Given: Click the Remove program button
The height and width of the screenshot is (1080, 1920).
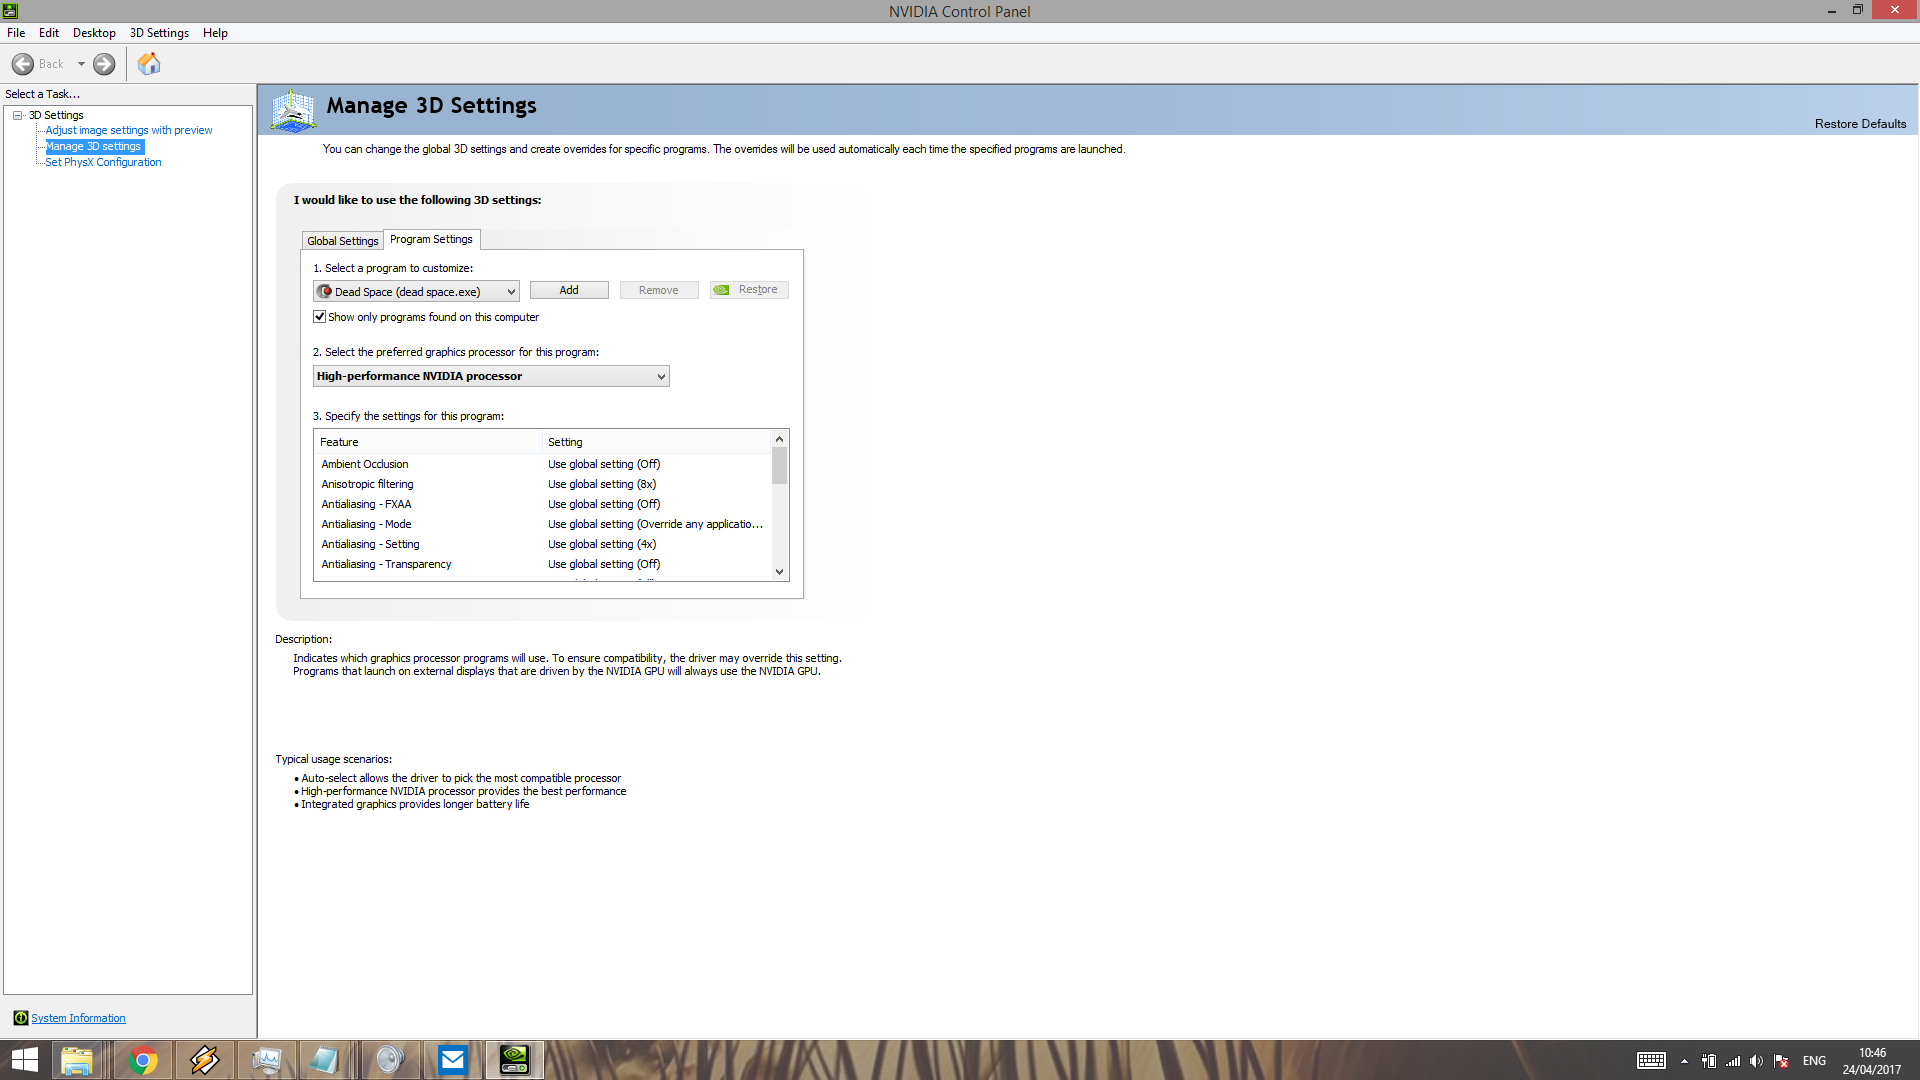Looking at the screenshot, I should coord(659,290).
